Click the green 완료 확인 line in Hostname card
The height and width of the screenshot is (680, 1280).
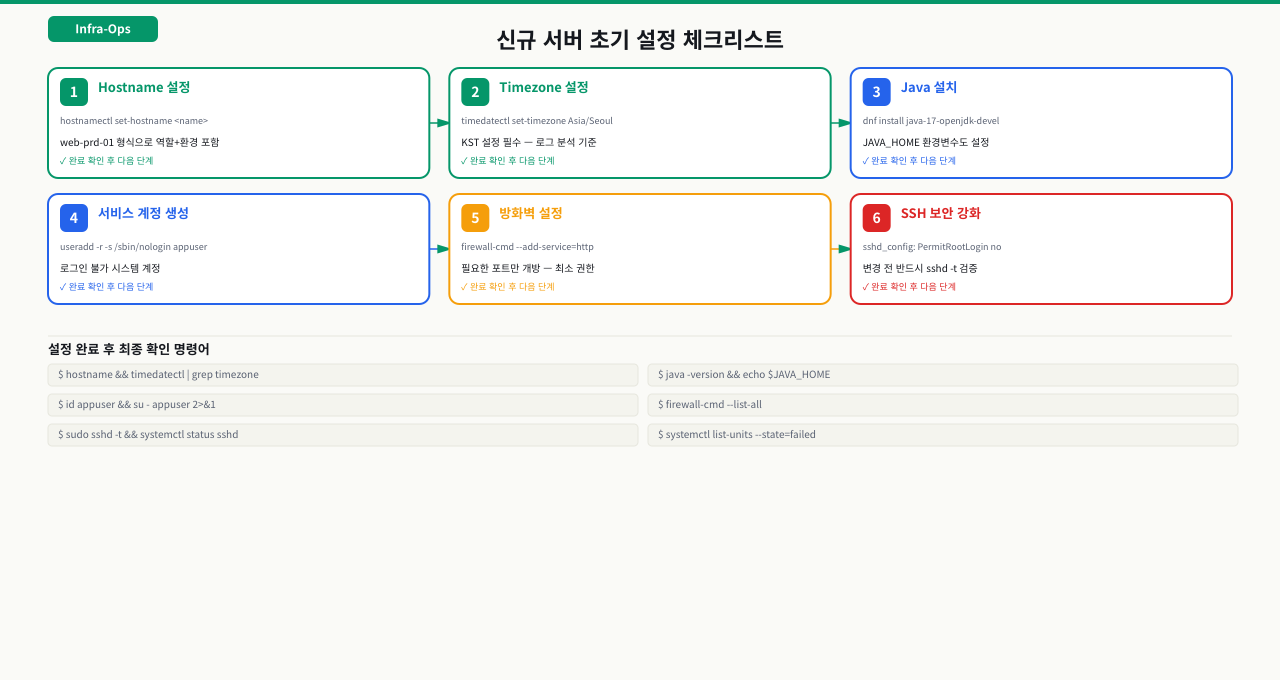pos(107,161)
